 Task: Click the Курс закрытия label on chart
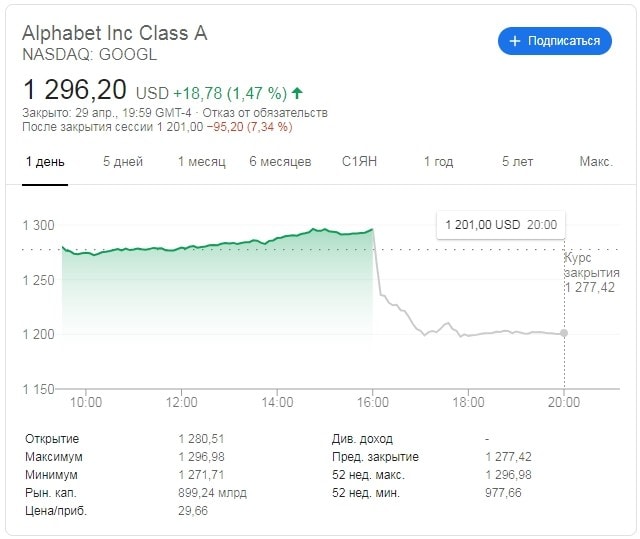click(591, 265)
